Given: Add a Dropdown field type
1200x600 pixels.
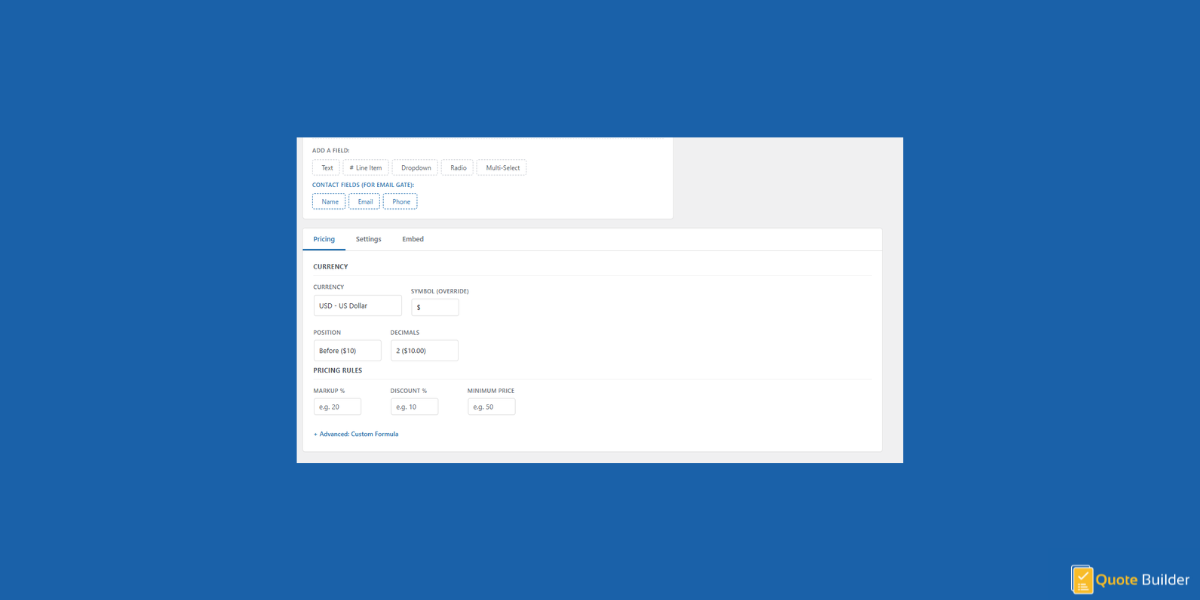Looking at the screenshot, I should pyautogui.click(x=414, y=167).
